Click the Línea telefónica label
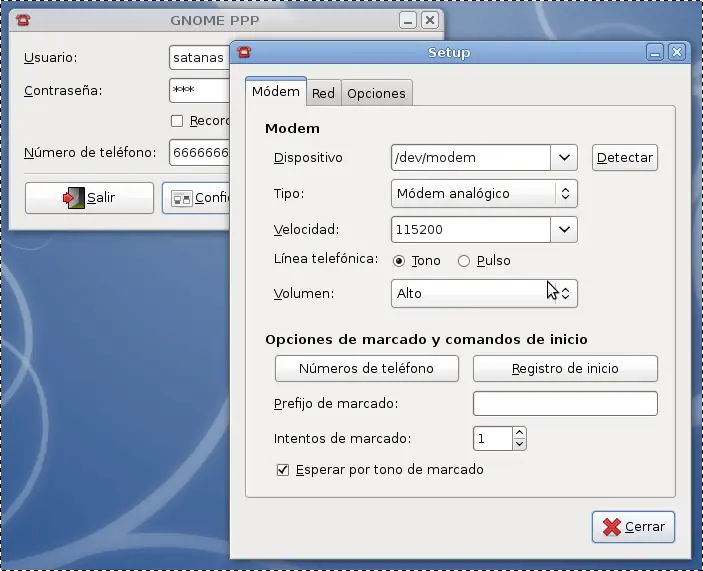This screenshot has width=703, height=571. coord(326,259)
